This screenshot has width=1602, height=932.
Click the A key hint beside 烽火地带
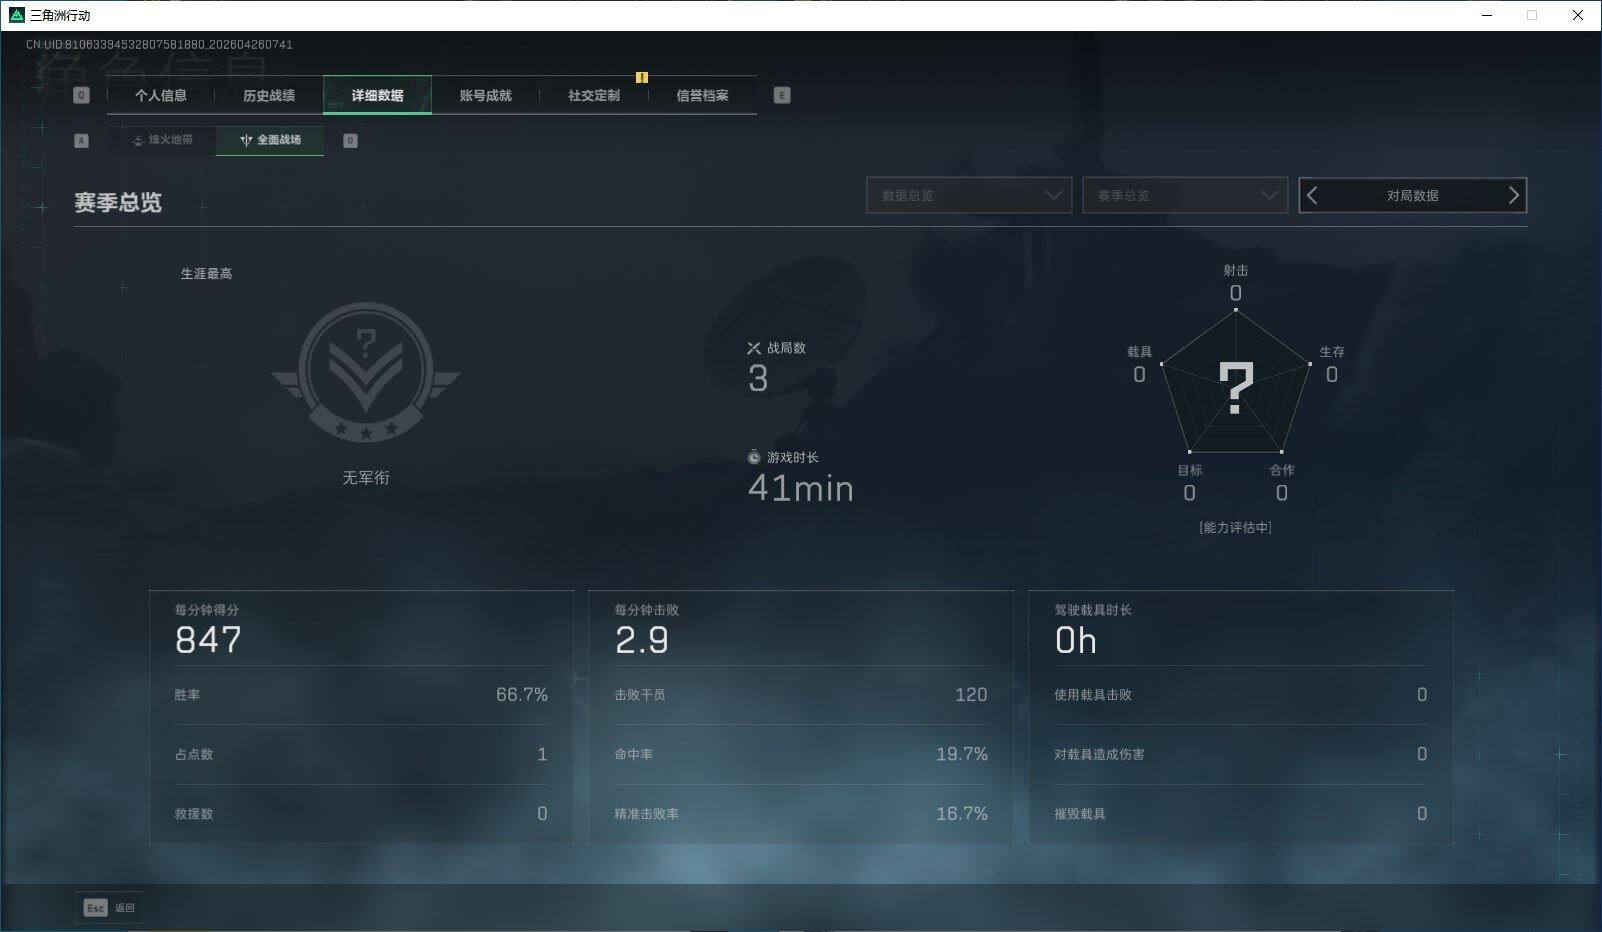coord(82,141)
